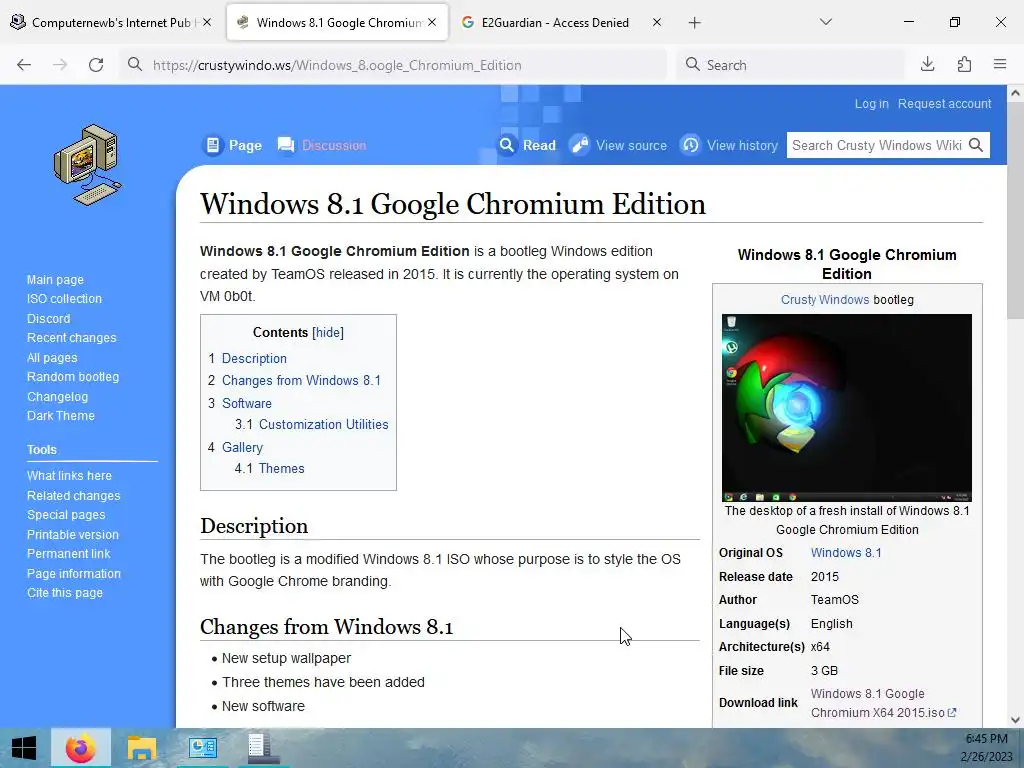Screen dimensions: 1024x768
Task: Select the Read view tab
Action: pyautogui.click(x=527, y=145)
